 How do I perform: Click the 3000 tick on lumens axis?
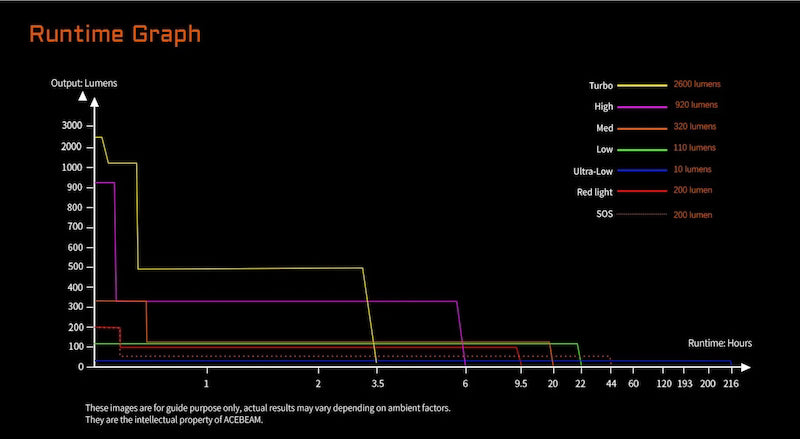(x=72, y=126)
